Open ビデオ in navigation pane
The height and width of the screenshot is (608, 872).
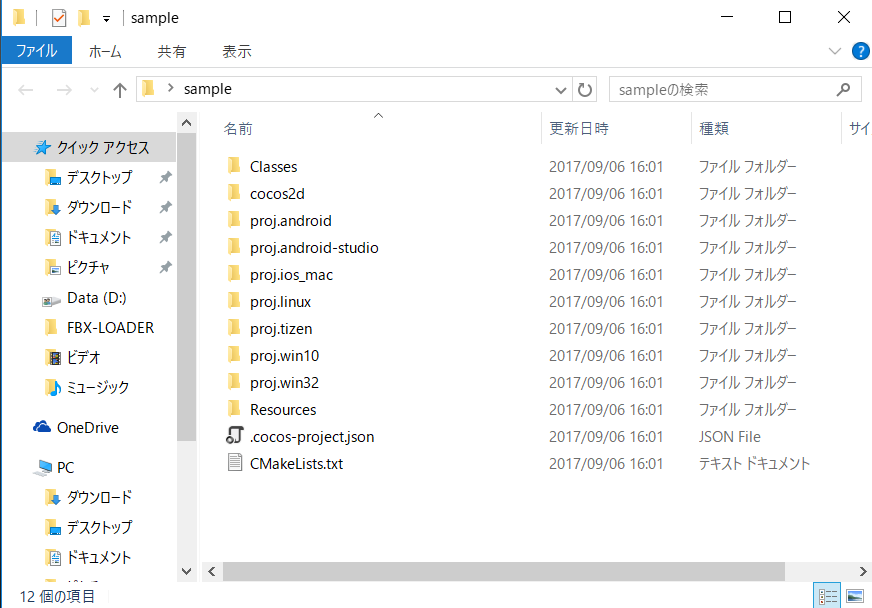click(x=83, y=358)
